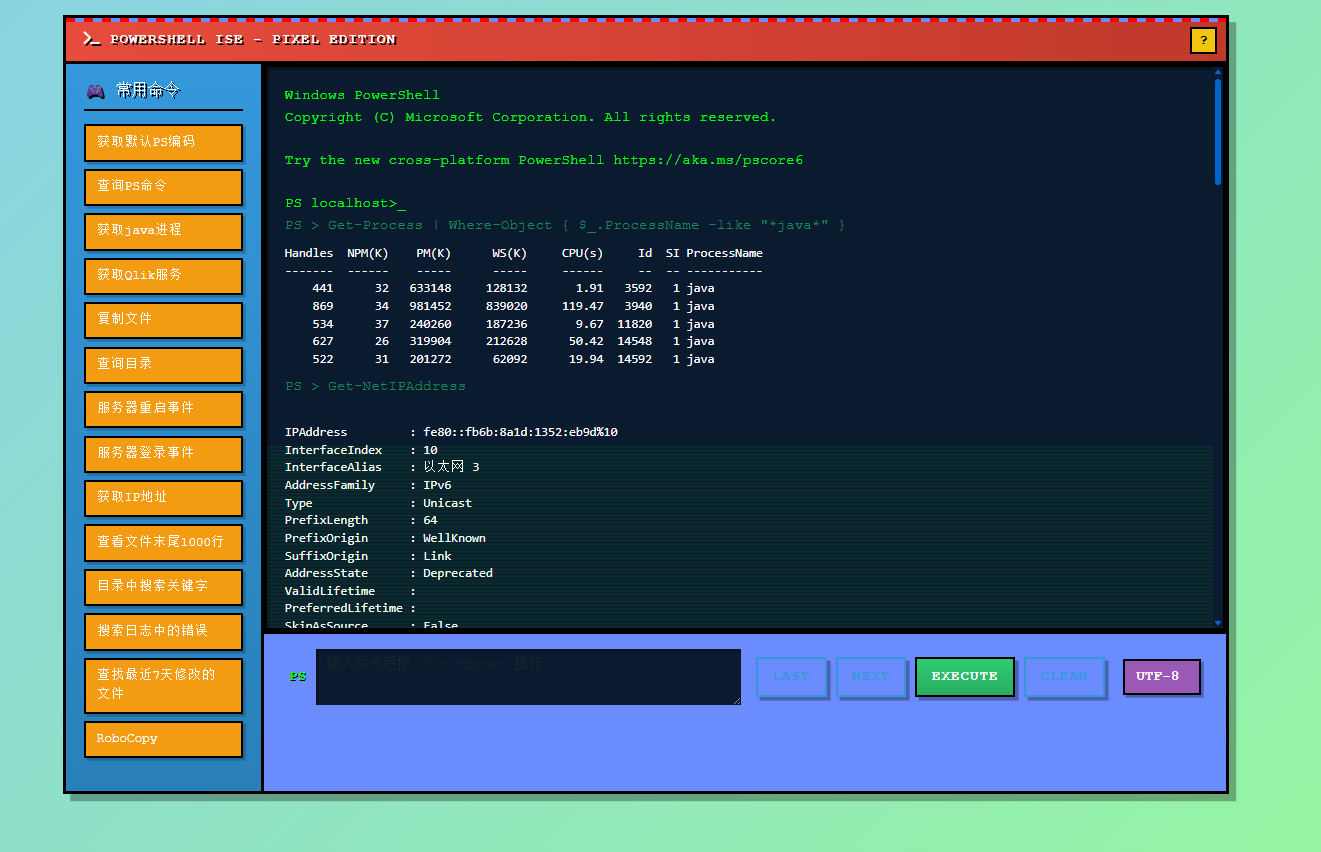Select 查询目录 in the sidebar
1321x852 pixels.
pos(163,364)
